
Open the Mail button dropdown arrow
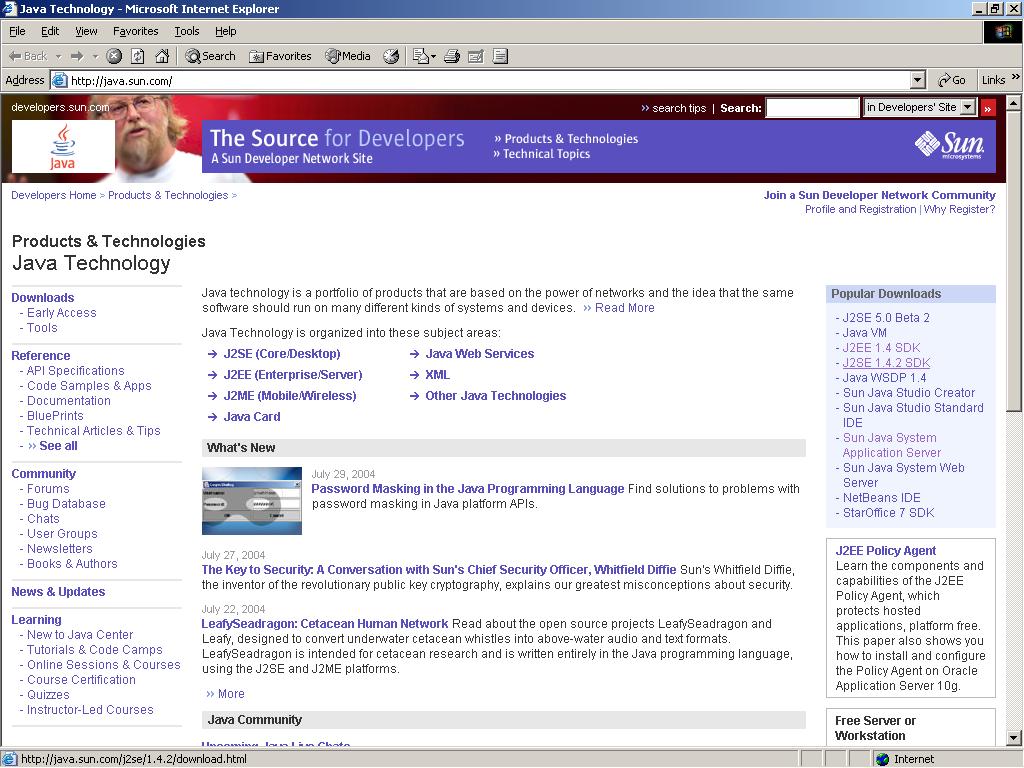[433, 57]
